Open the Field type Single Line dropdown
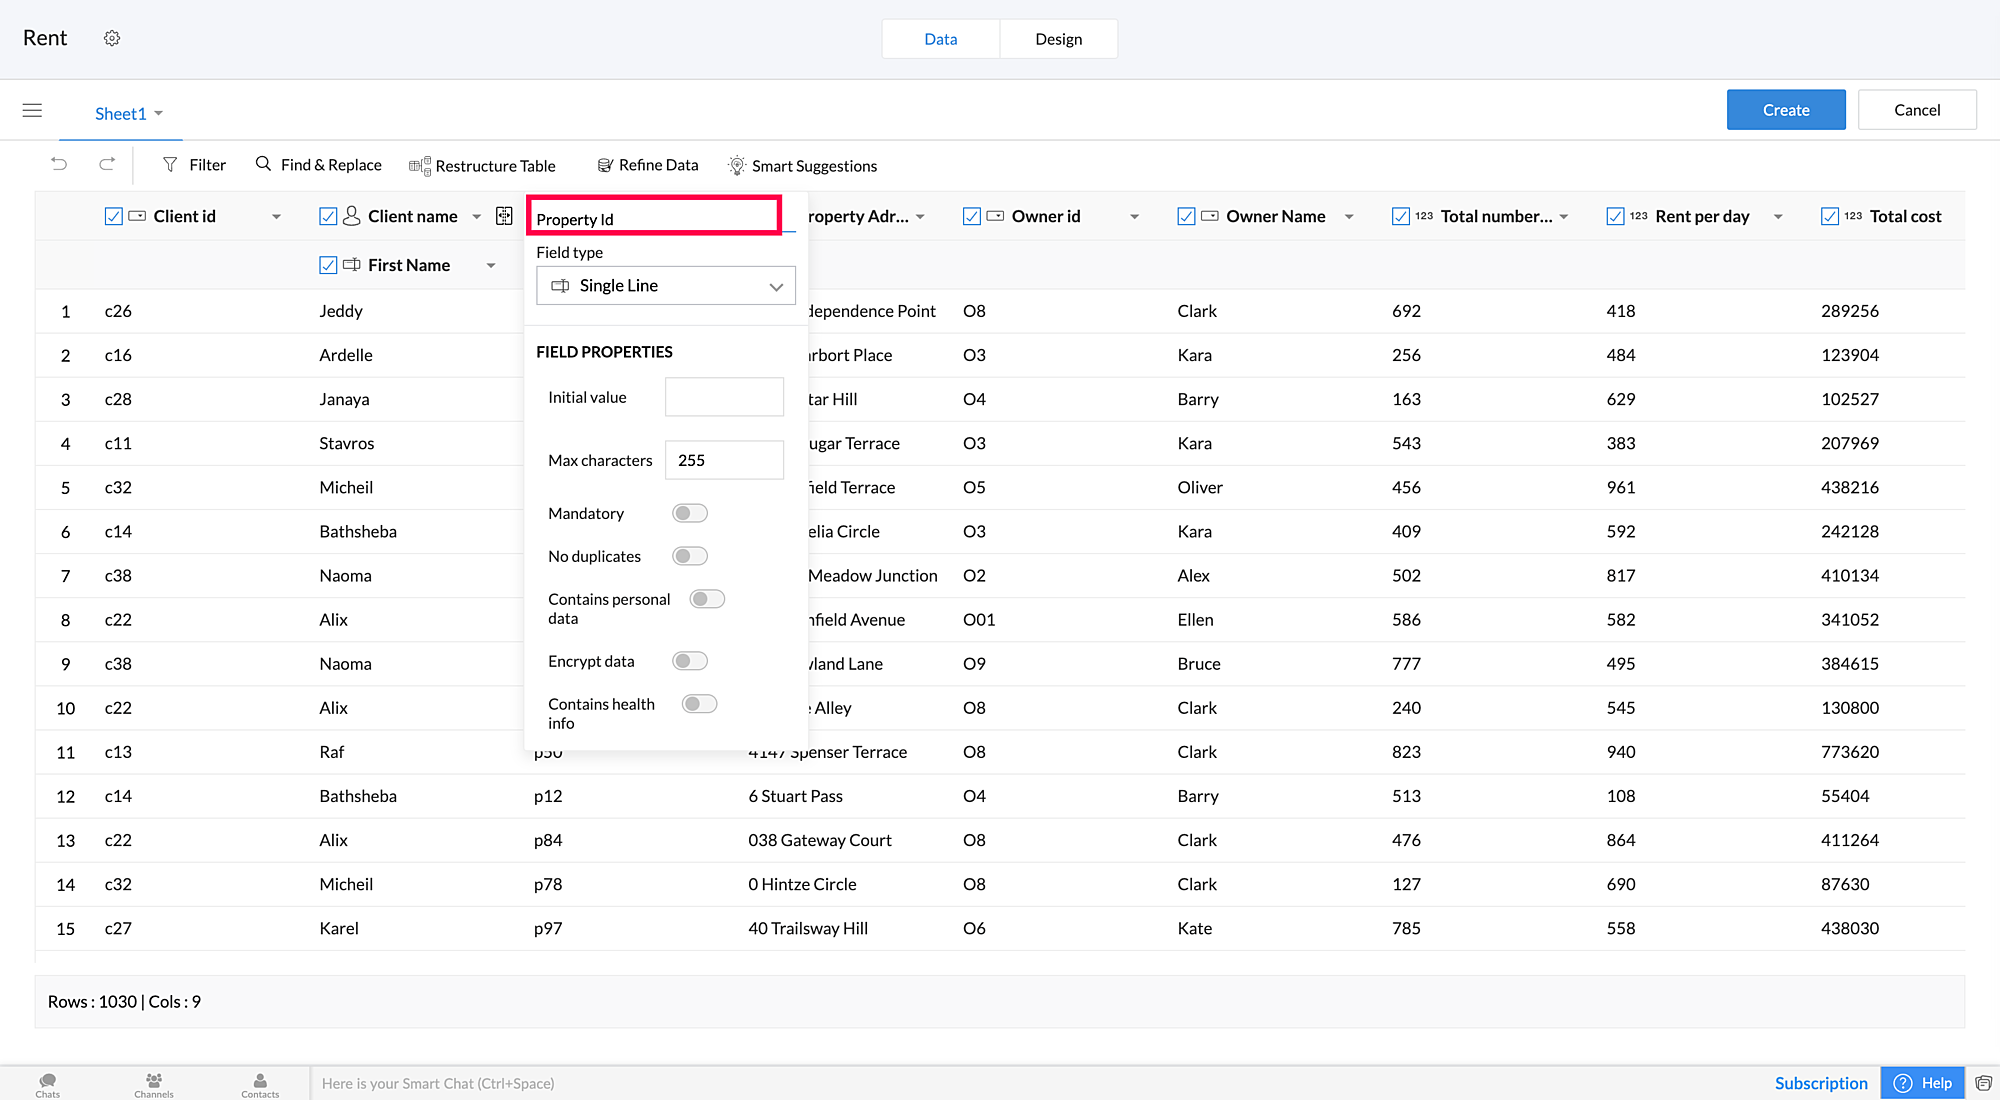 coord(666,286)
